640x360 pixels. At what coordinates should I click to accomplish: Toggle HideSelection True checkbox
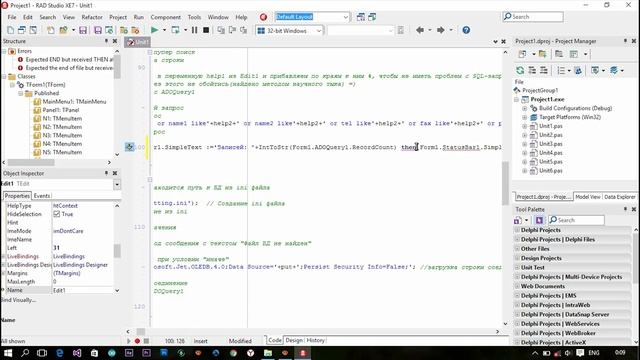tap(57, 214)
